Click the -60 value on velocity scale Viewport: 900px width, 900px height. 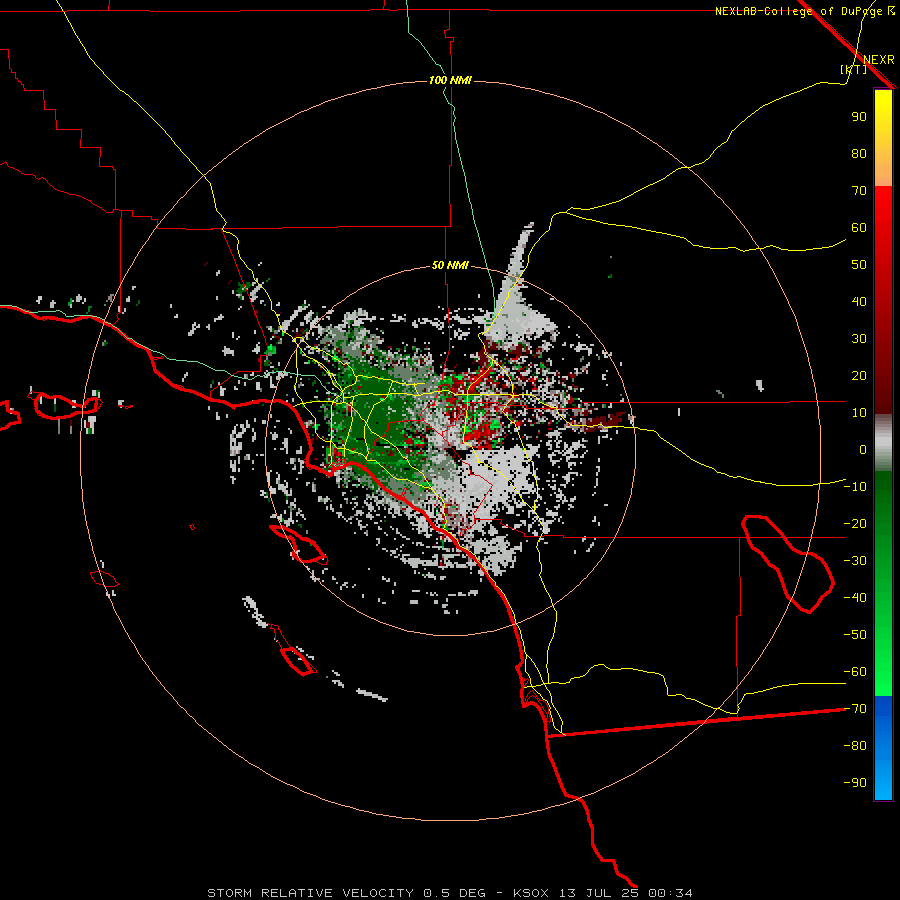tap(855, 672)
